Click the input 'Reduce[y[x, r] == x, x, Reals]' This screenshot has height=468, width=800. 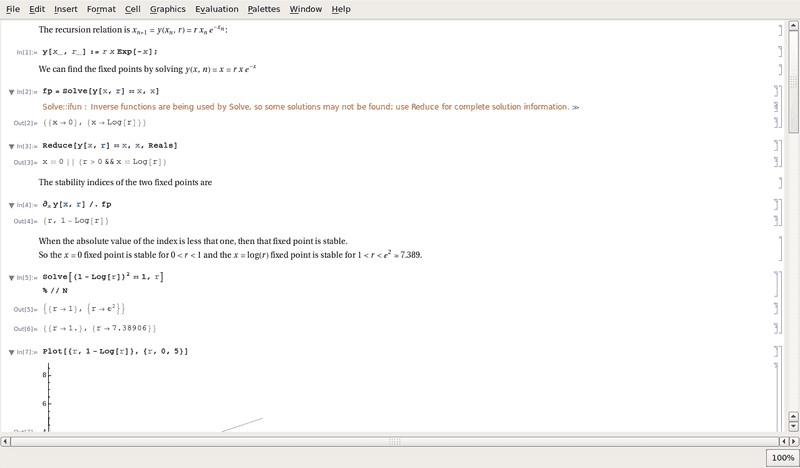(x=110, y=146)
